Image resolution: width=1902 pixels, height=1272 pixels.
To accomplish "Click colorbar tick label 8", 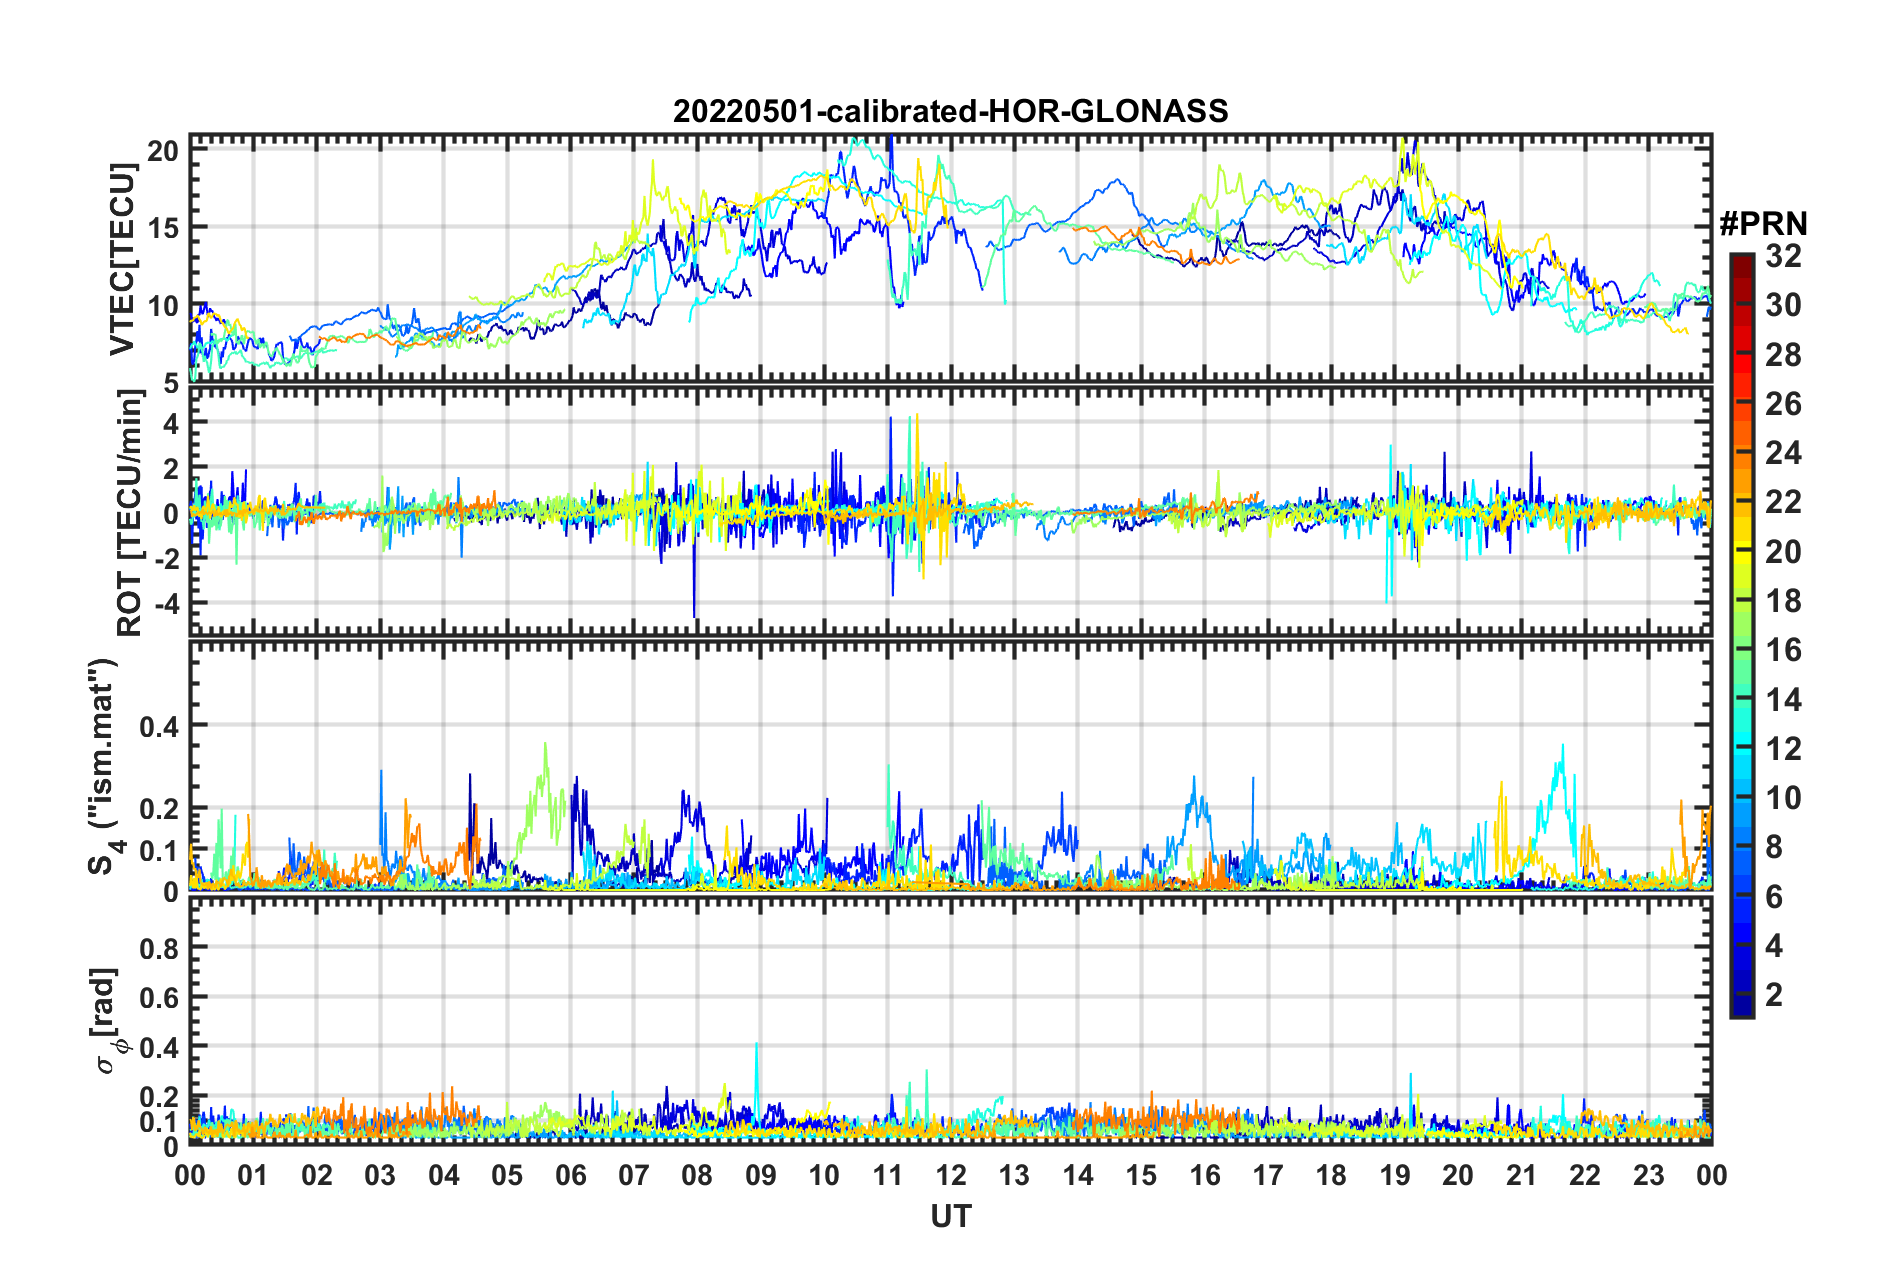I will point(1774,847).
